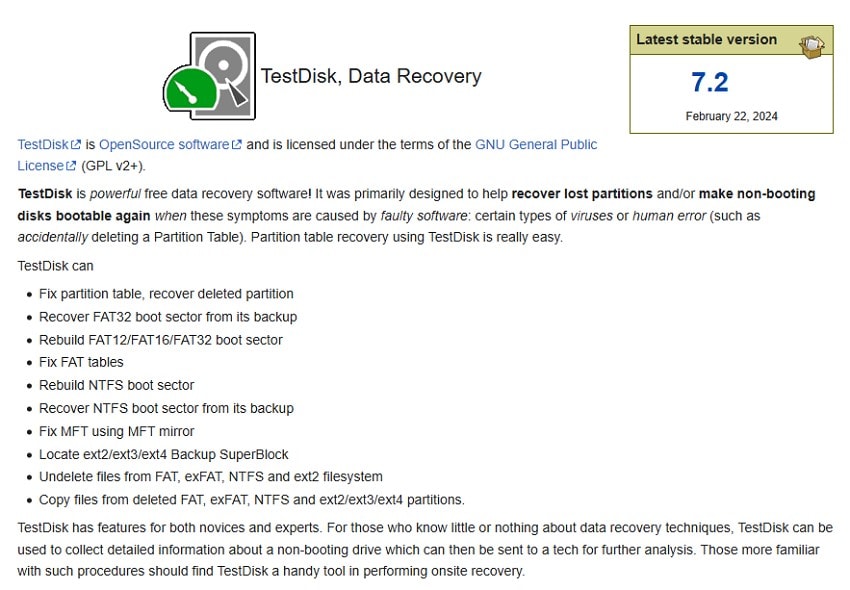850x590 pixels.
Task: Click external link icon after OpenSource software
Action: point(237,145)
